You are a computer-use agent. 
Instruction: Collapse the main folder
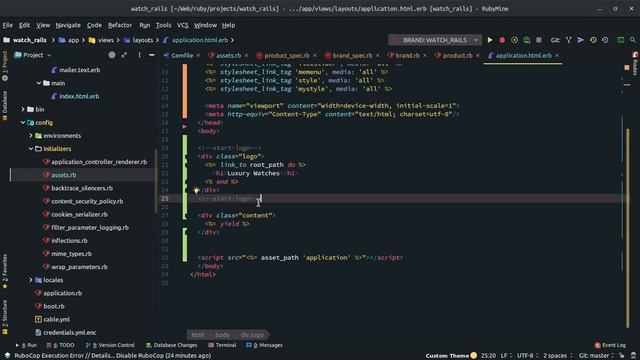(39, 83)
